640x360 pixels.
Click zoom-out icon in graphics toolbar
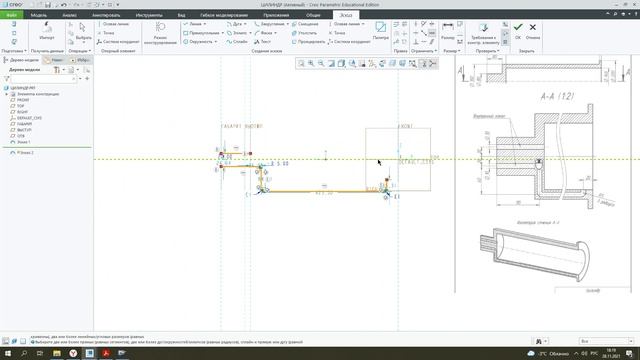[x=321, y=63]
